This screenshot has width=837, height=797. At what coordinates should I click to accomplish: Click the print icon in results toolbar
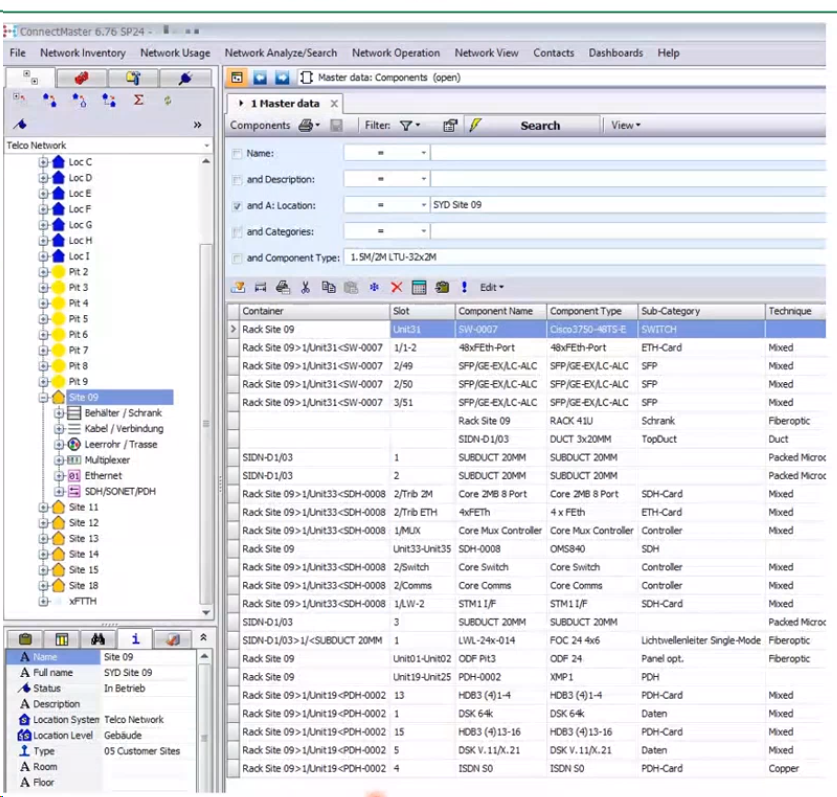pos(283,287)
